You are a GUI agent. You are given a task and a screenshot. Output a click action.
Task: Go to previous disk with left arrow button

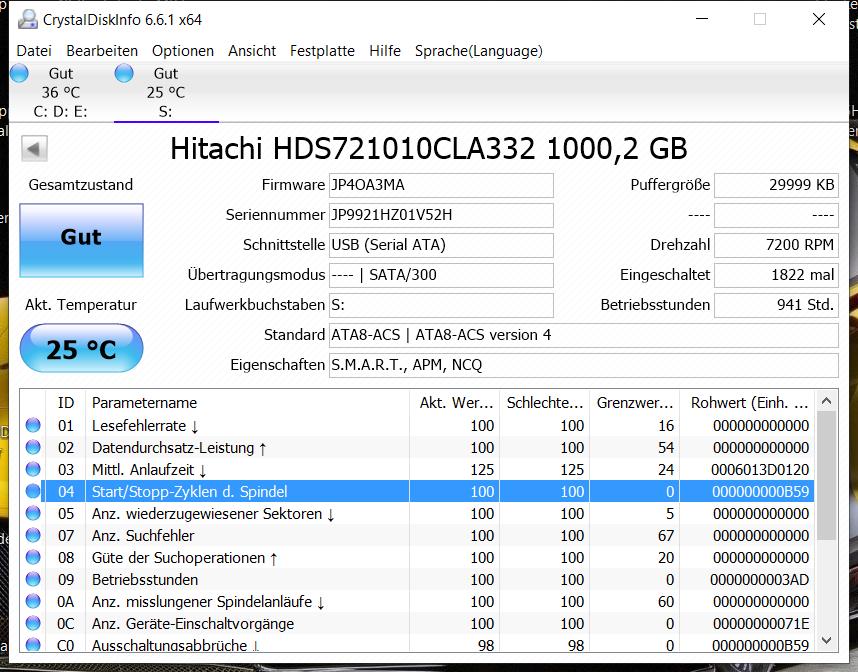(x=34, y=148)
